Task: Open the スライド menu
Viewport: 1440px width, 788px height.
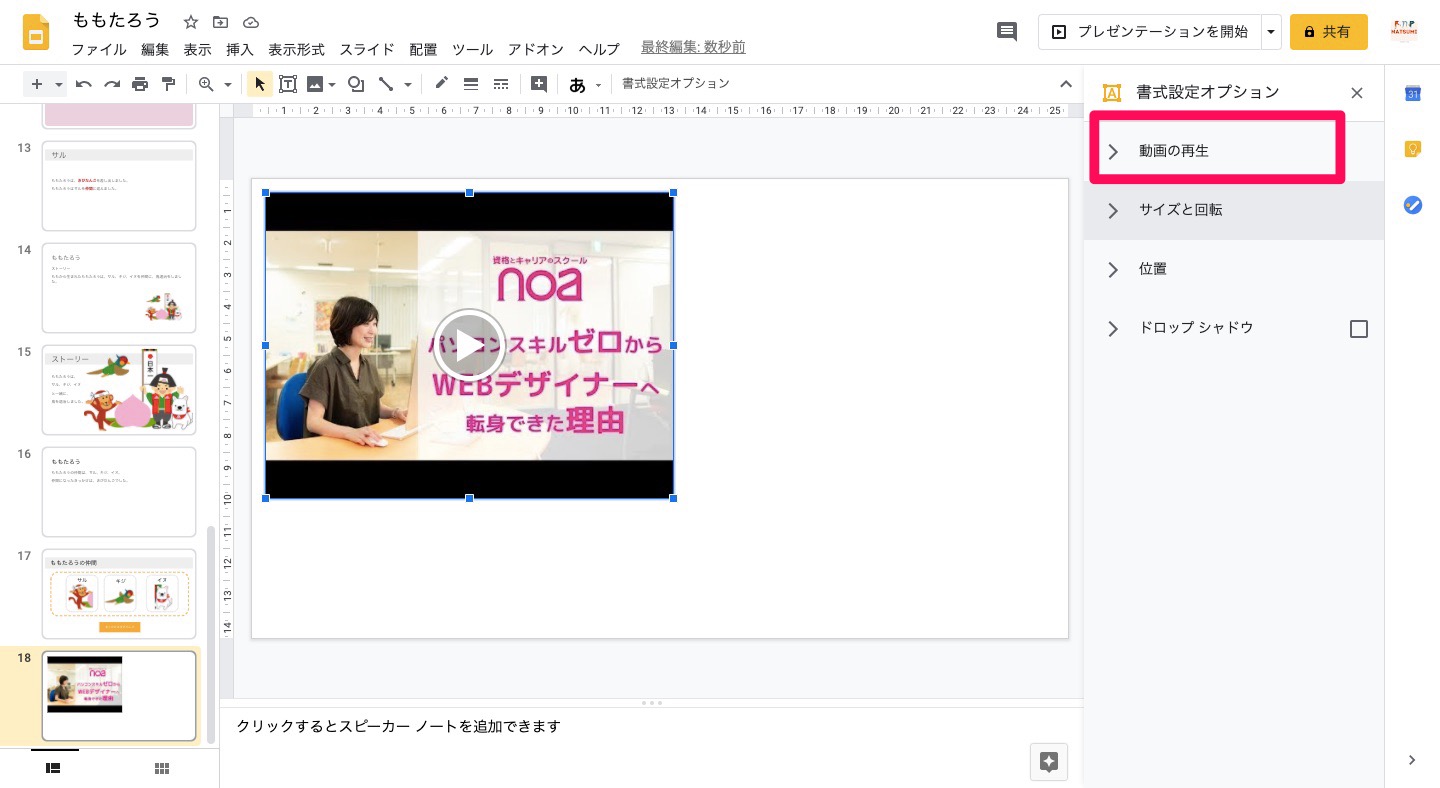Action: [x=367, y=49]
